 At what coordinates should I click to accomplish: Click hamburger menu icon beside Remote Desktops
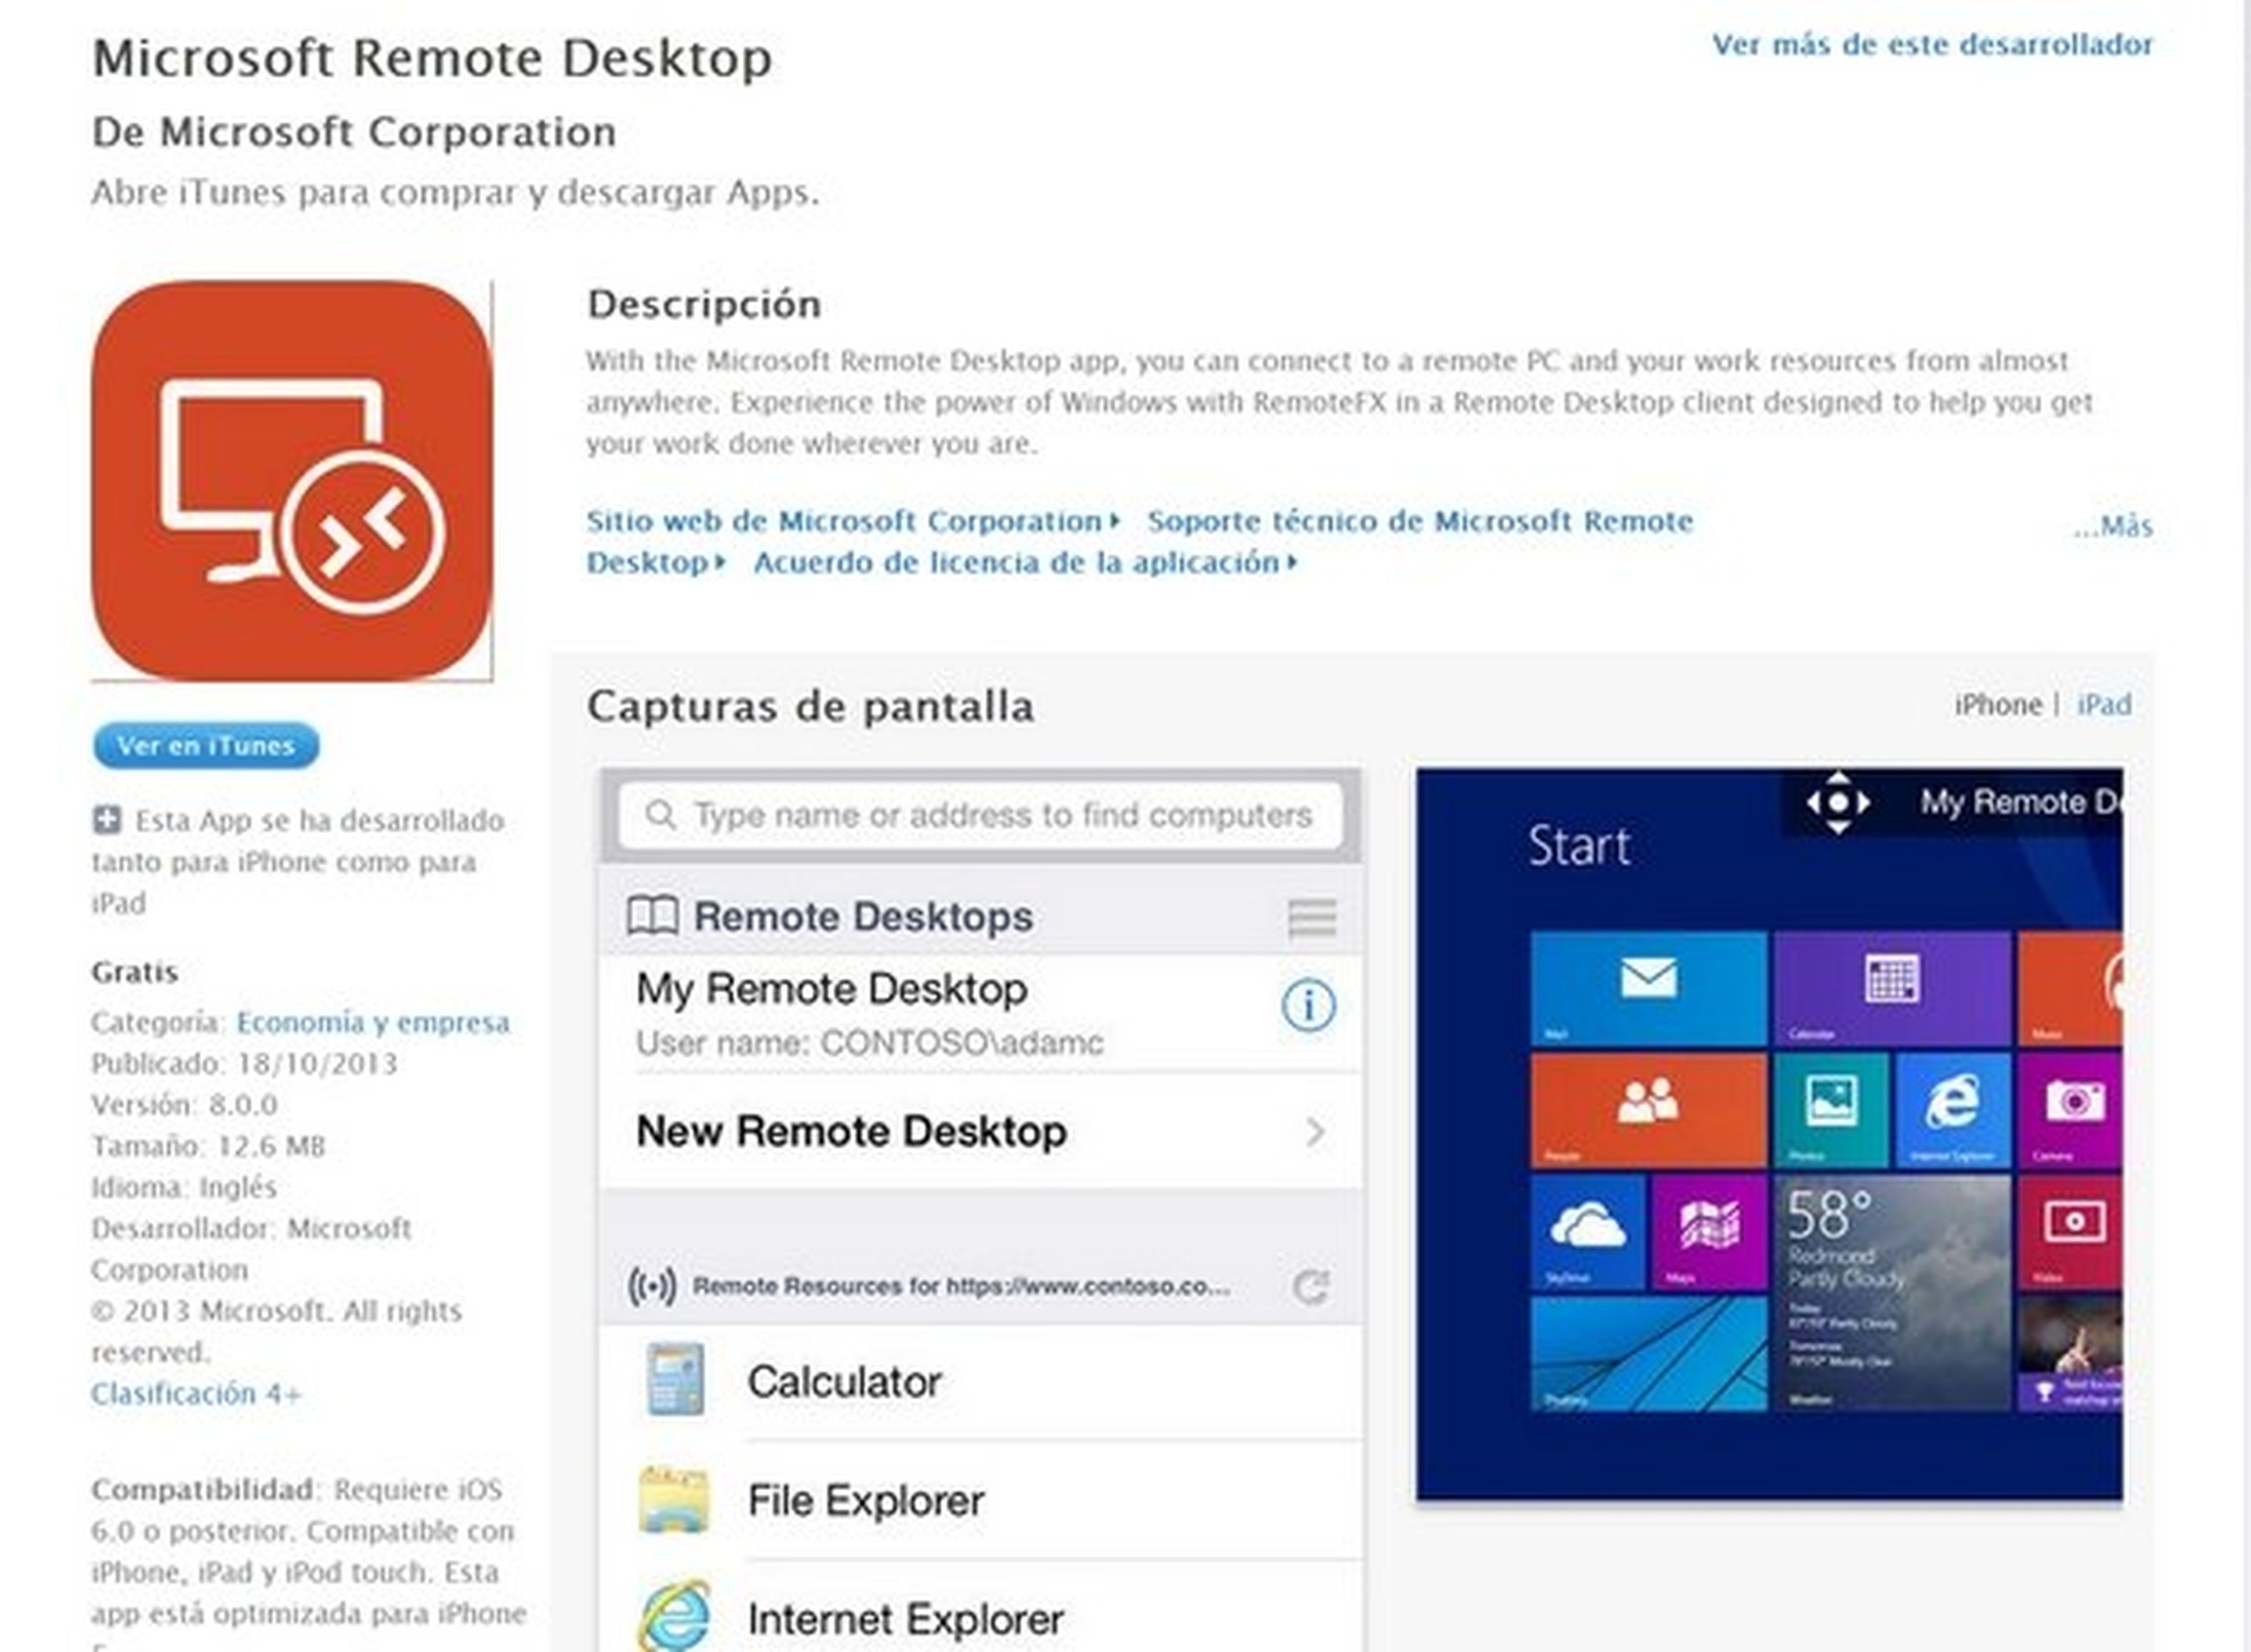(x=1312, y=917)
